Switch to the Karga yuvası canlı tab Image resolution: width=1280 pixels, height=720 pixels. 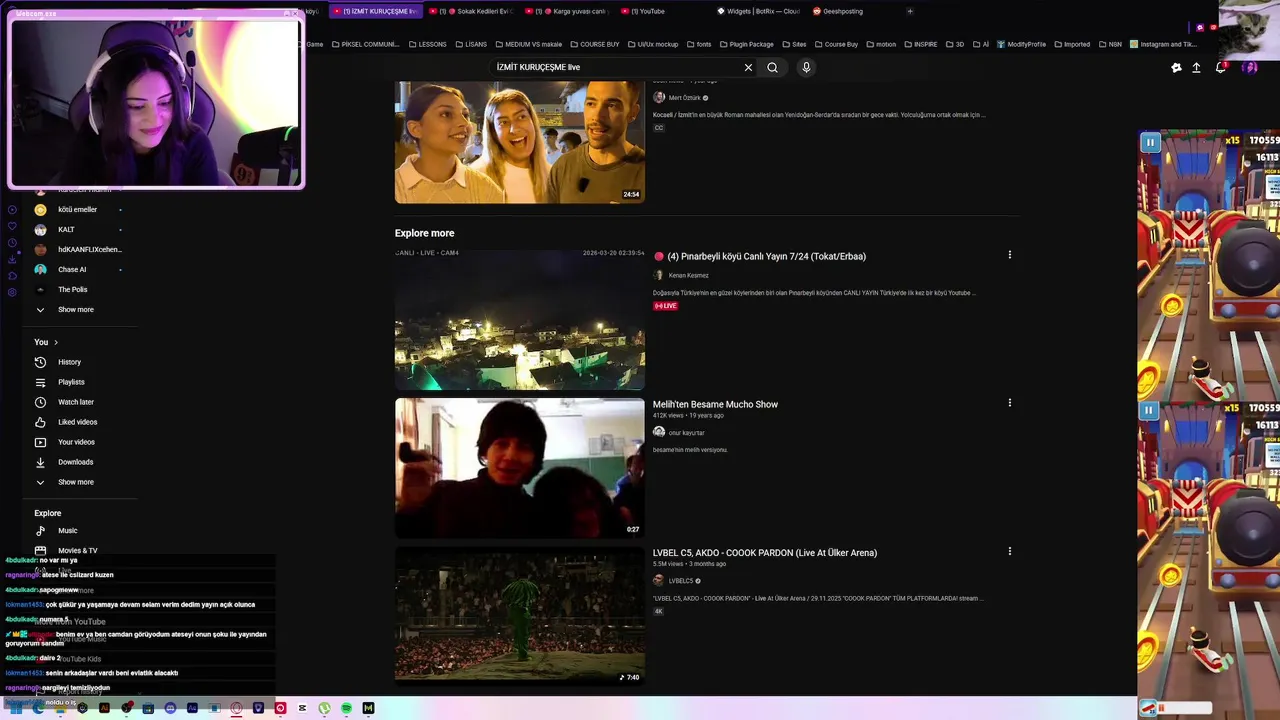click(570, 11)
